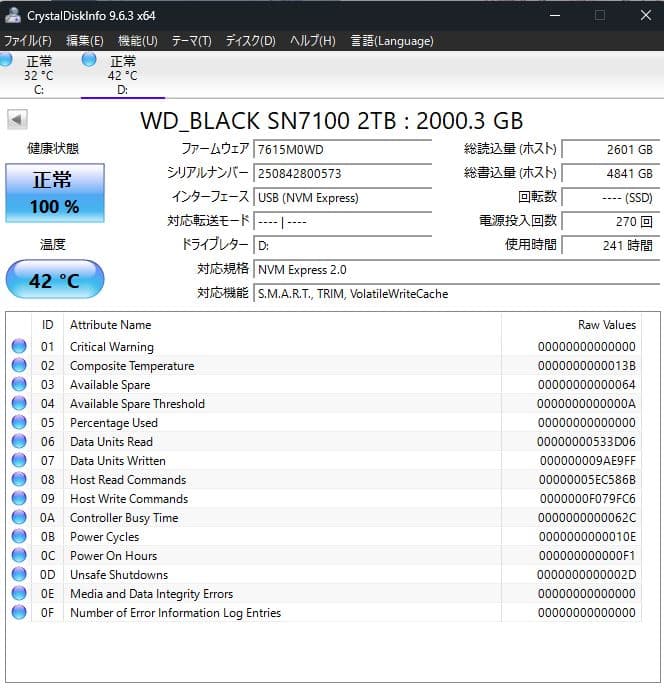Click the Data Units Read status circle icon
664x688 pixels.
(x=19, y=441)
